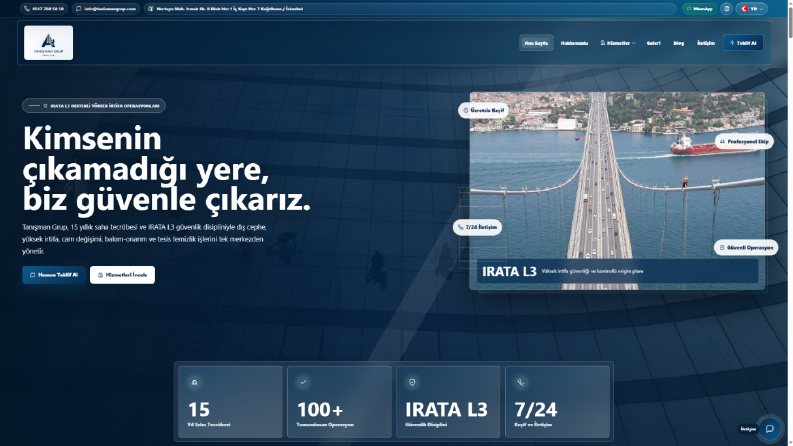Click the info email address pill
This screenshot has width=793, height=446.
click(x=106, y=9)
